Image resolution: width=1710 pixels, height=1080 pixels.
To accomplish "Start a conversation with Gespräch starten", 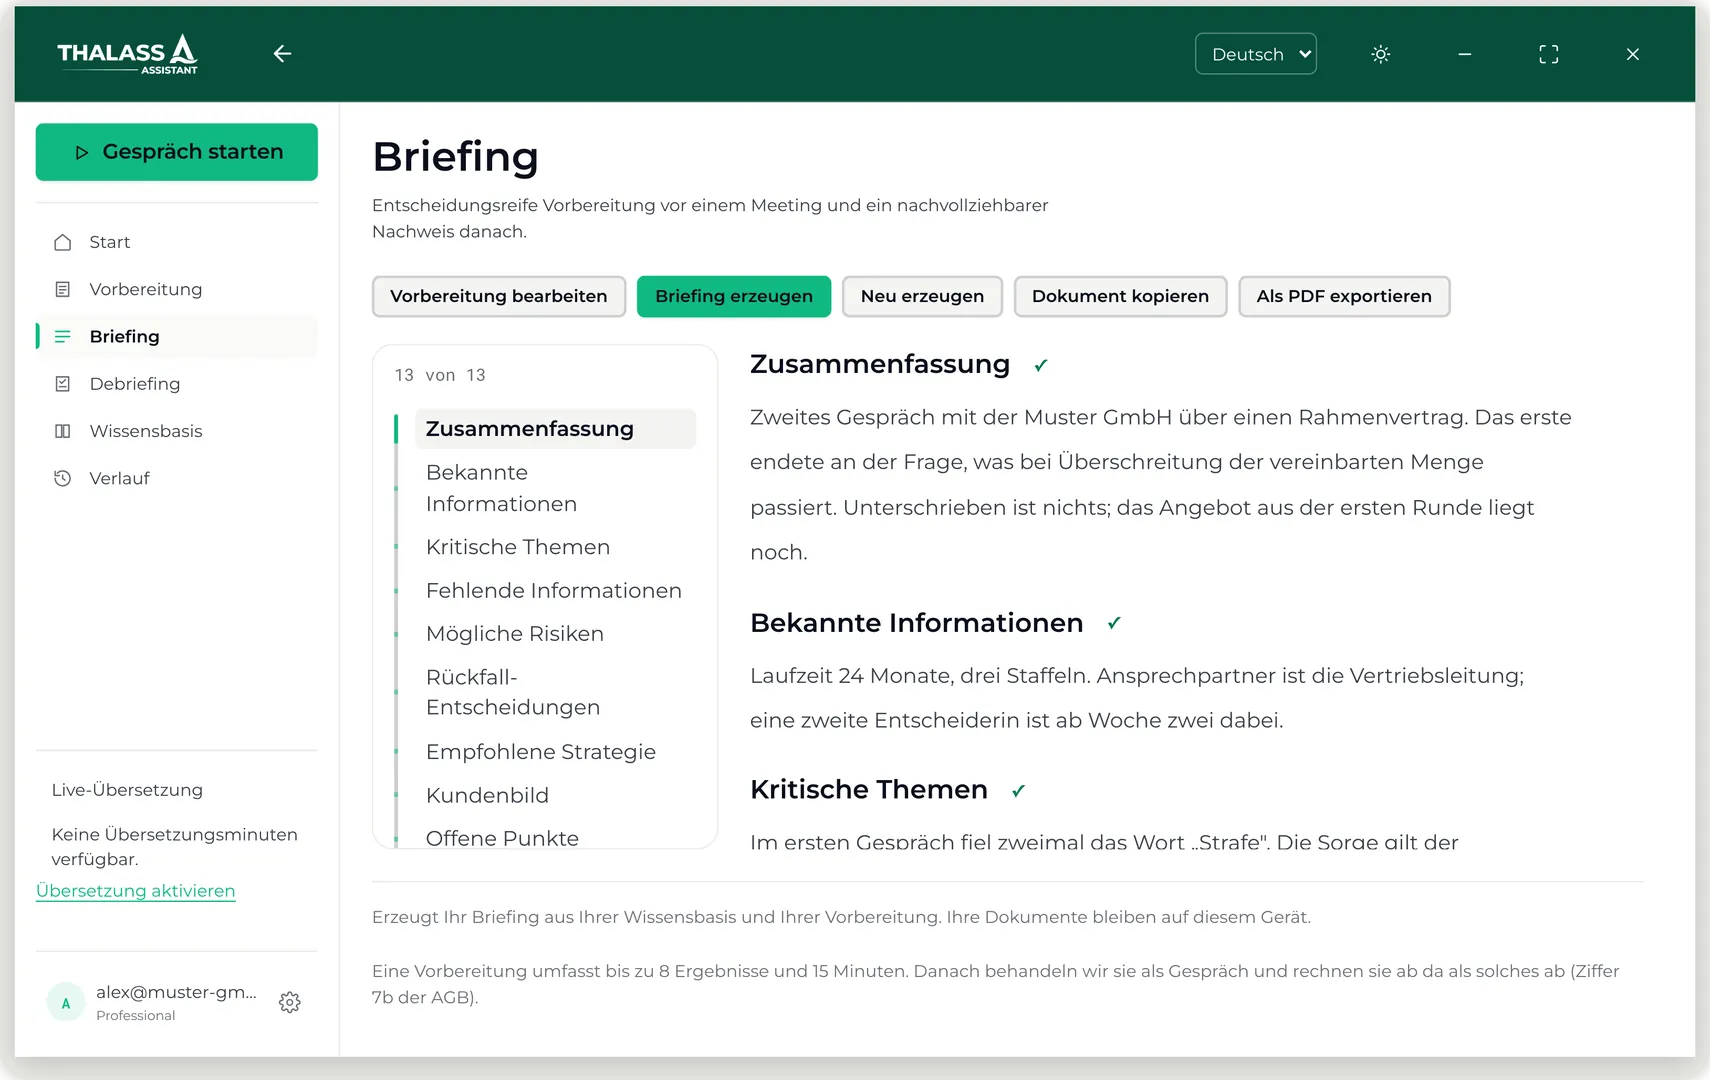I will pos(177,152).
